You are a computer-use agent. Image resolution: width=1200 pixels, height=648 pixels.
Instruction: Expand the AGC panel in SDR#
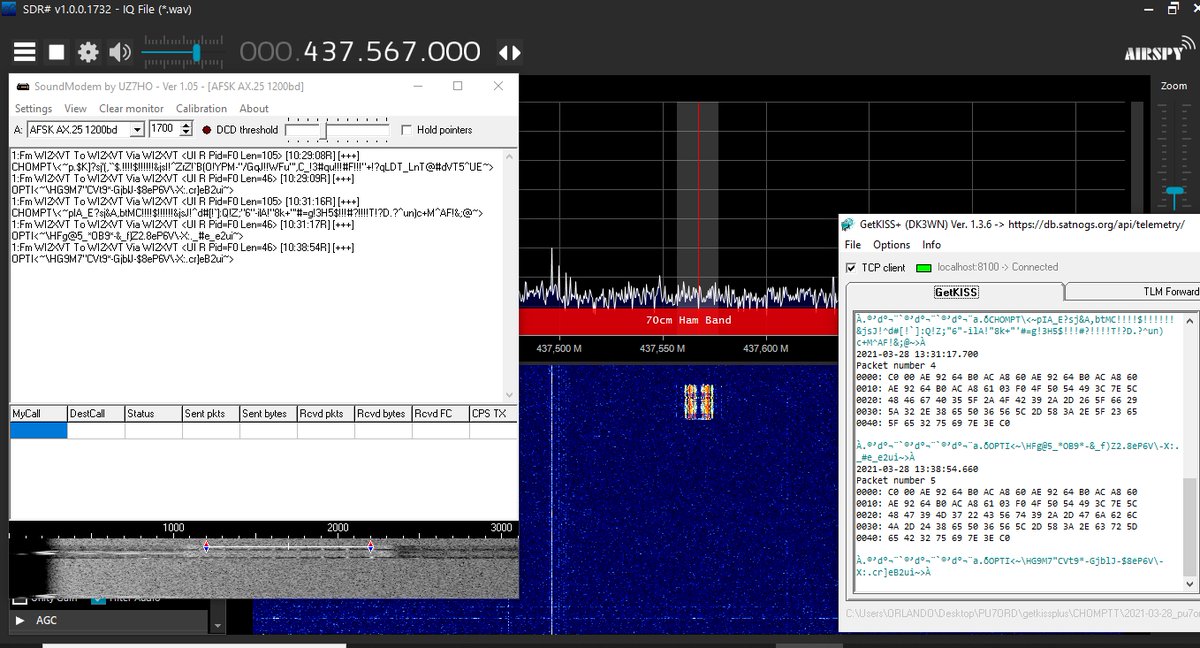(21, 620)
